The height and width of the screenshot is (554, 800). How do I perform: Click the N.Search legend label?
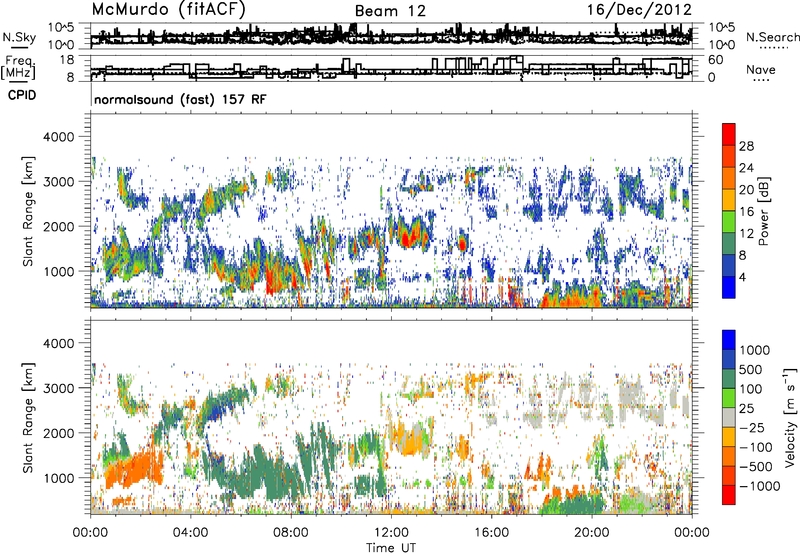[x=772, y=37]
